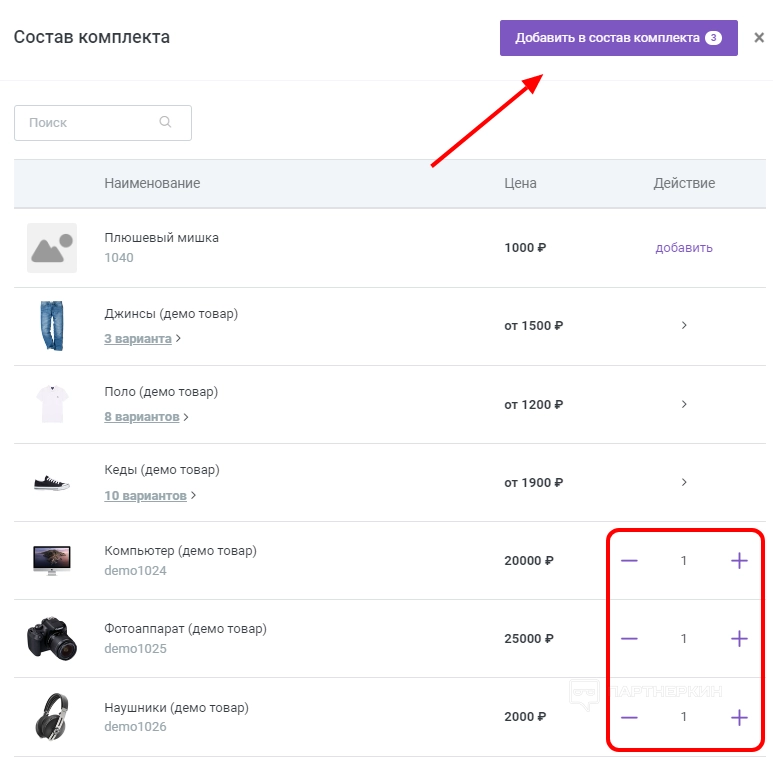Increase quantity of Наушники

click(x=739, y=717)
